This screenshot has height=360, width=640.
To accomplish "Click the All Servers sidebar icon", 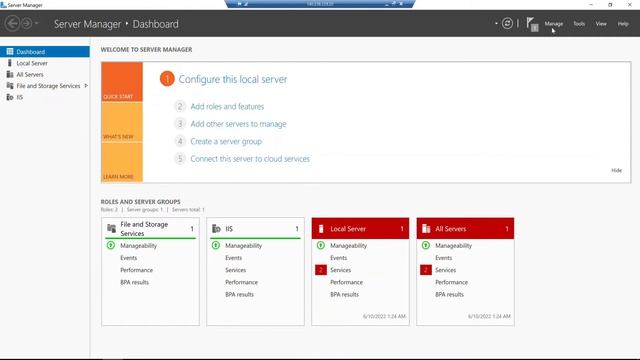I will point(10,74).
